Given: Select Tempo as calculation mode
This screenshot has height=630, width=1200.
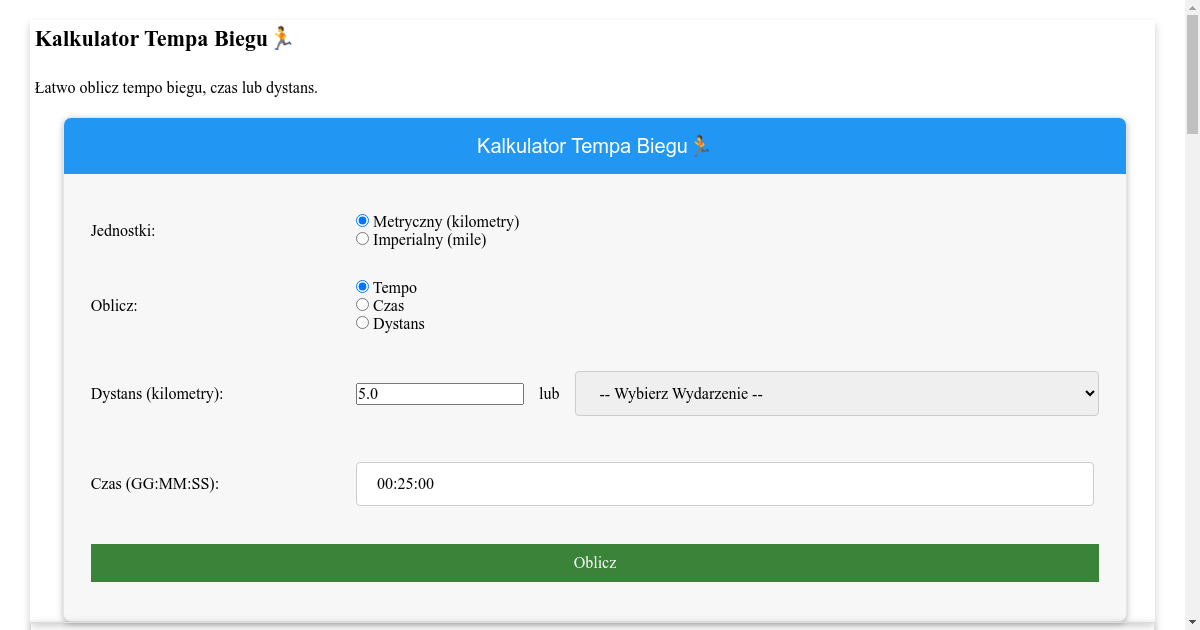Looking at the screenshot, I should point(362,286).
